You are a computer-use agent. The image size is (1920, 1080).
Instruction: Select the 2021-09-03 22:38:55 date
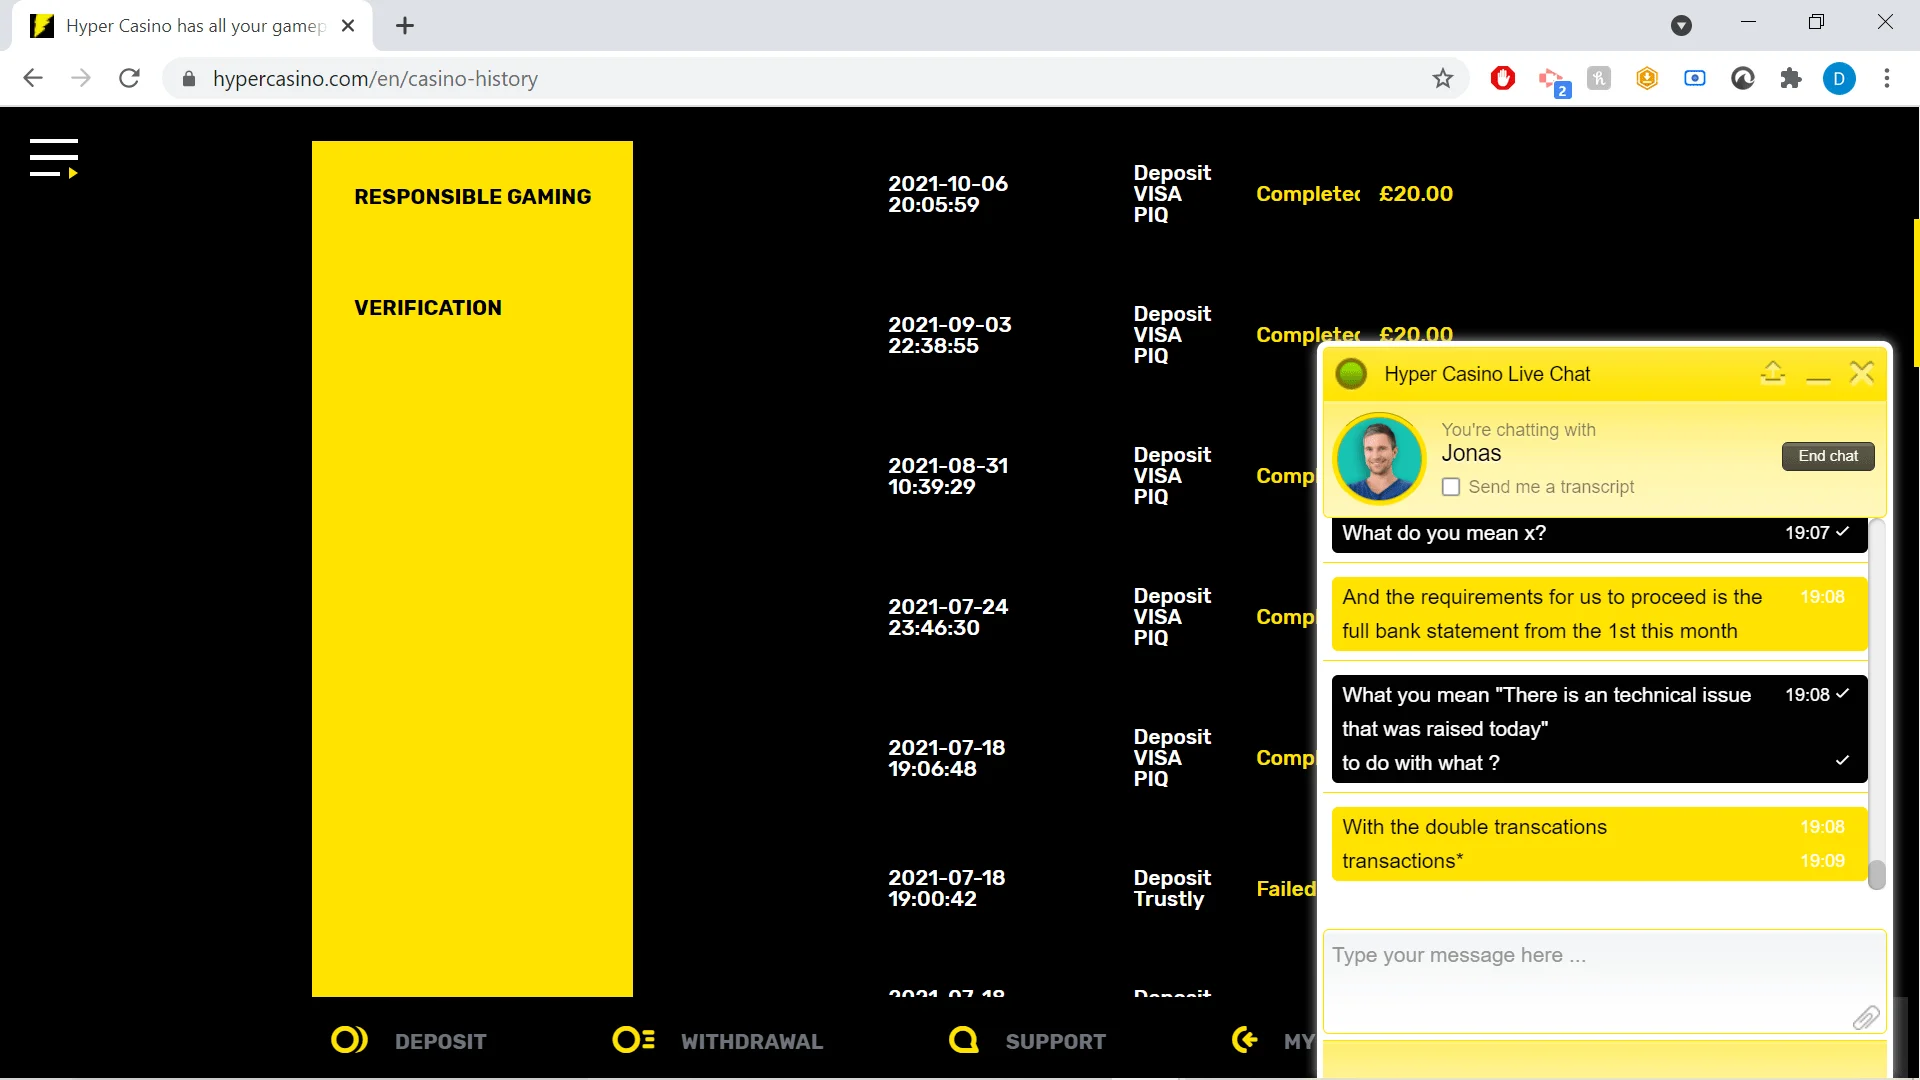(950, 335)
